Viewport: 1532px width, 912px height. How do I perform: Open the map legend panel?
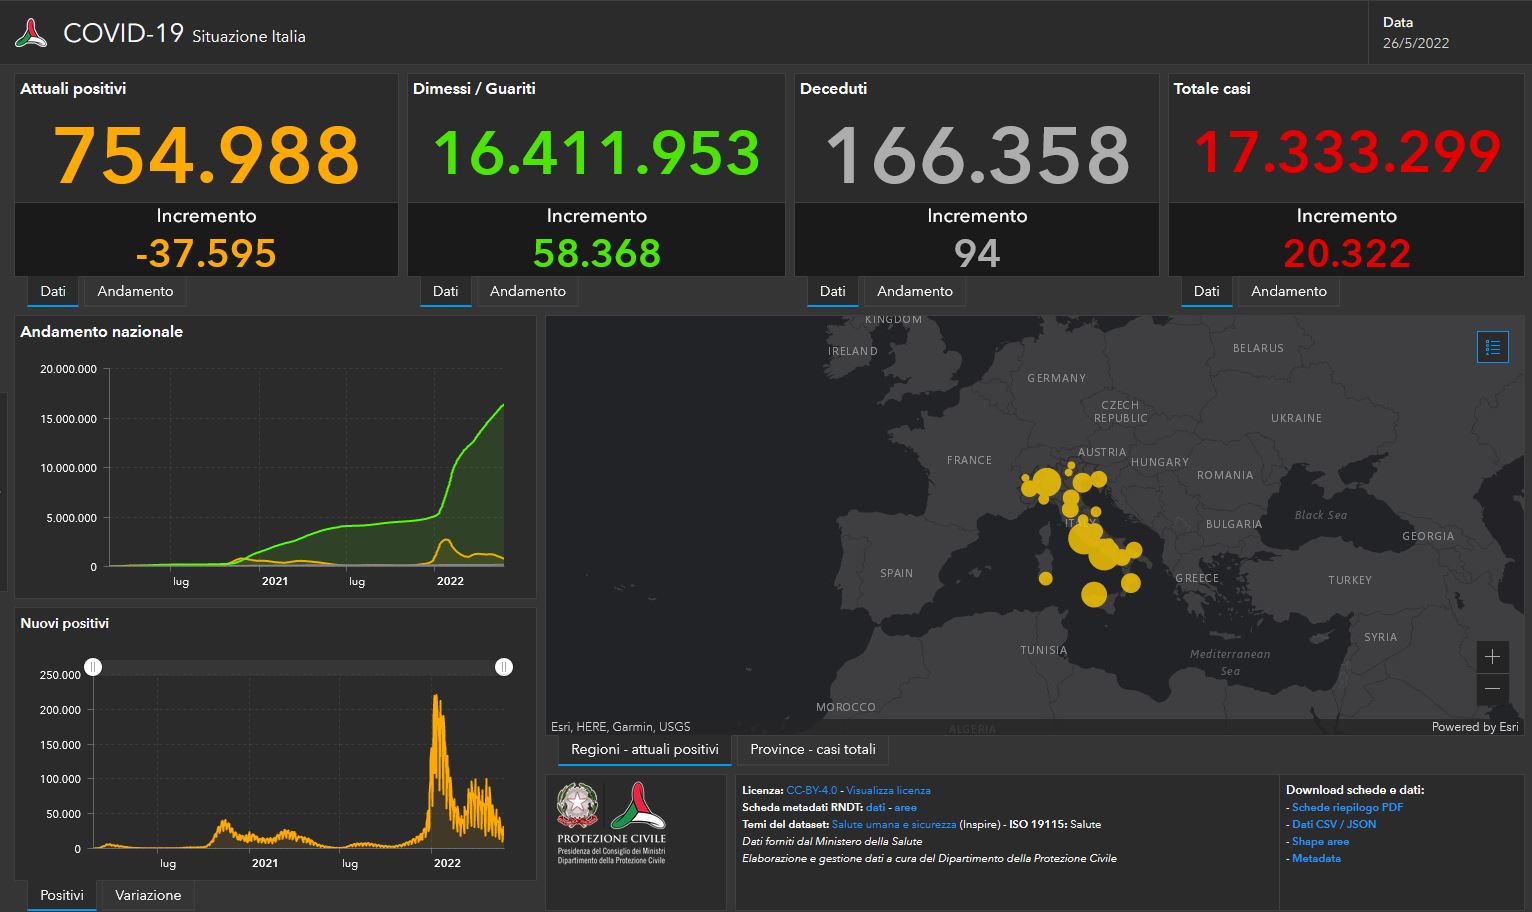[x=1492, y=347]
